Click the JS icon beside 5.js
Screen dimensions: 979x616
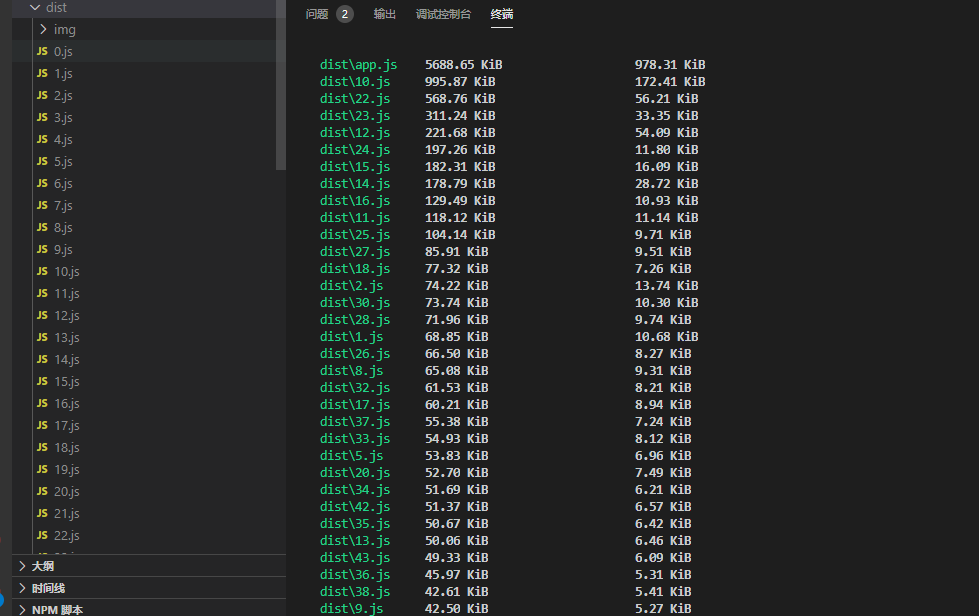(x=42, y=161)
